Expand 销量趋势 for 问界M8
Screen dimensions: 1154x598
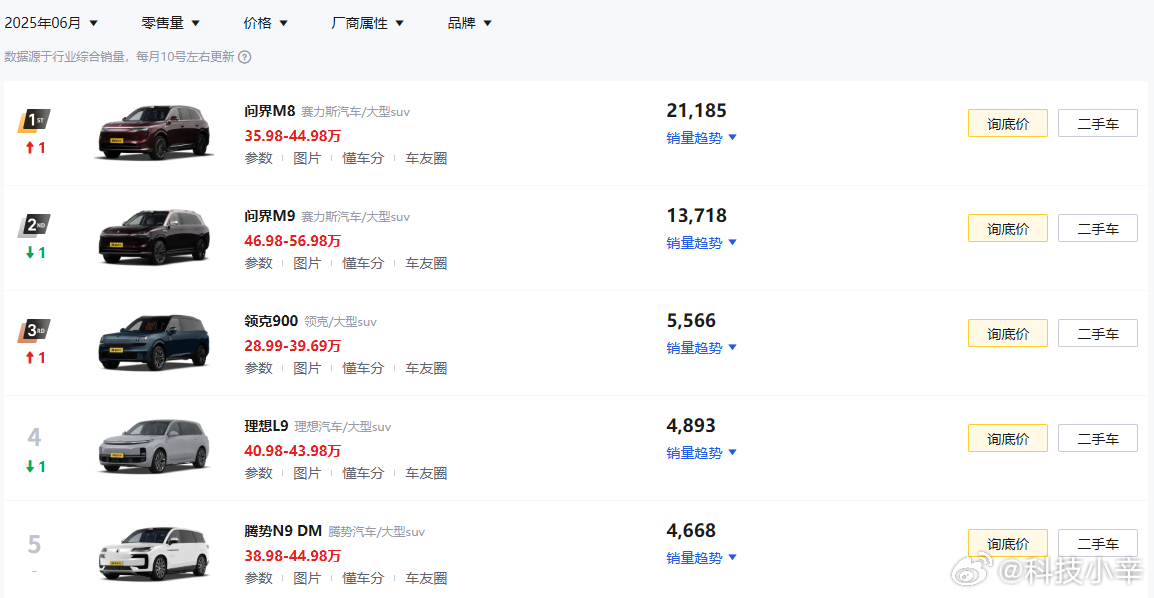[701, 138]
